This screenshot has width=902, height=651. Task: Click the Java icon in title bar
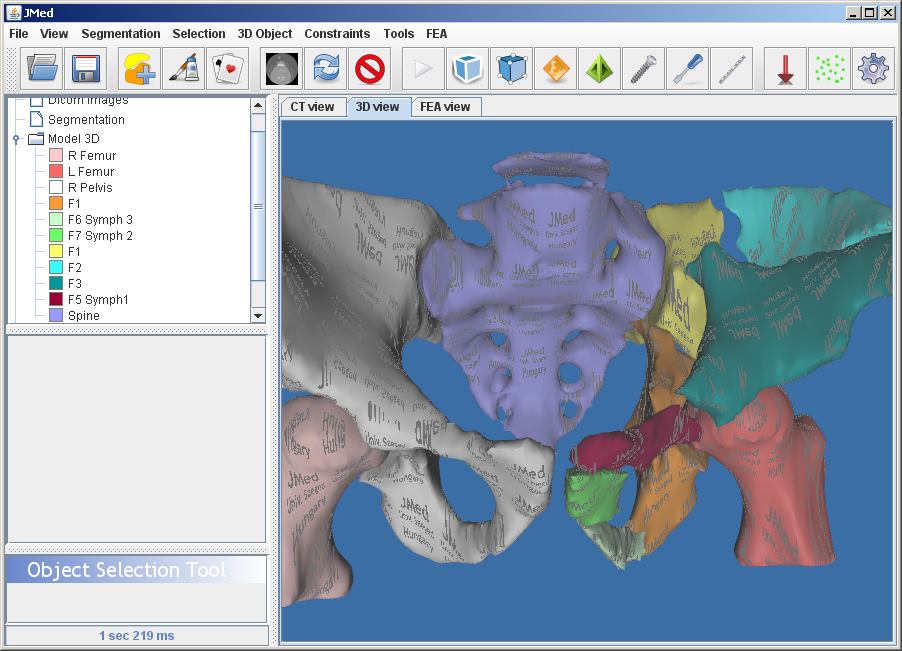[x=14, y=13]
